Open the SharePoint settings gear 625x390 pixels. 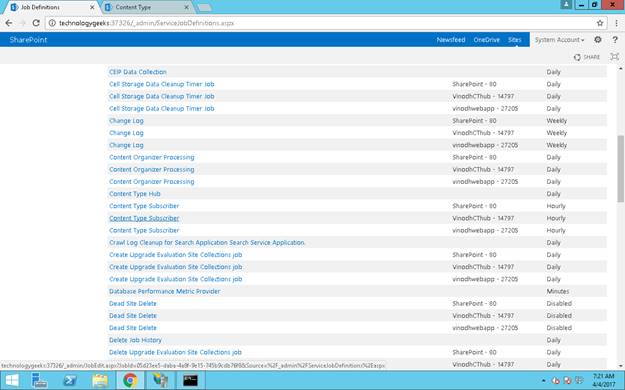pyautogui.click(x=597, y=39)
